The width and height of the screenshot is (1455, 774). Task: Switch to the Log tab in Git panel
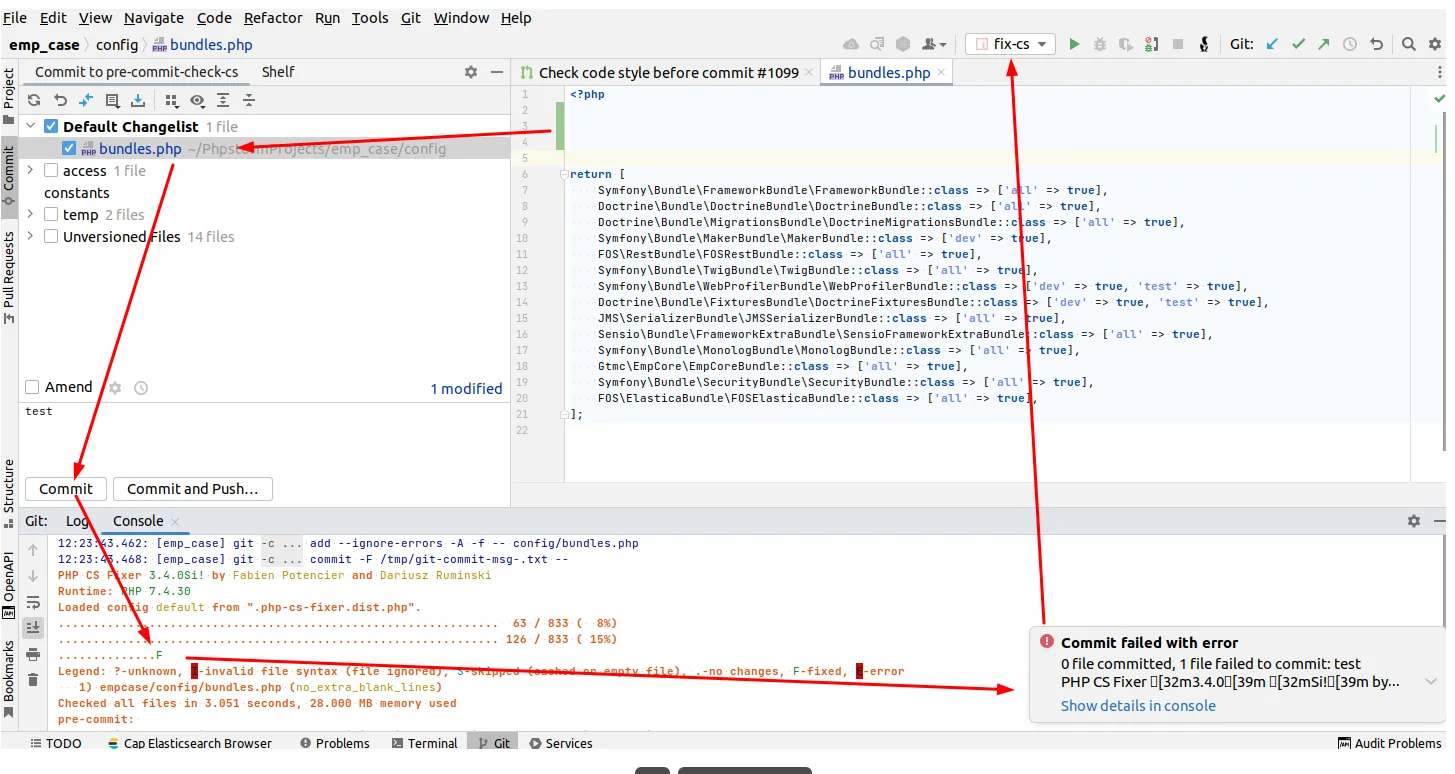[x=77, y=521]
